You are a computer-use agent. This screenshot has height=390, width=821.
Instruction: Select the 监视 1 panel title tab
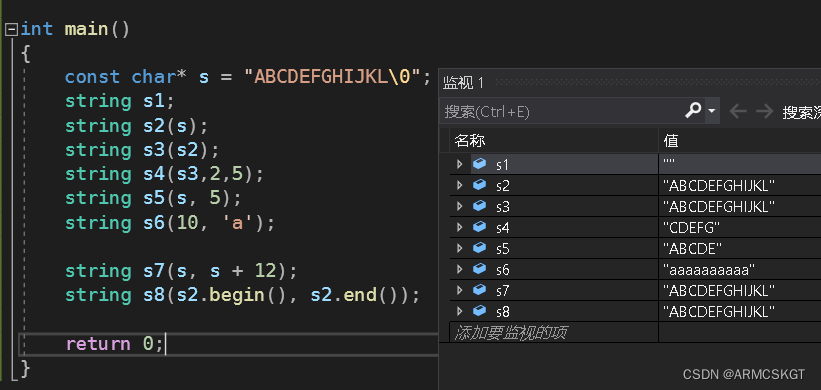pyautogui.click(x=463, y=83)
